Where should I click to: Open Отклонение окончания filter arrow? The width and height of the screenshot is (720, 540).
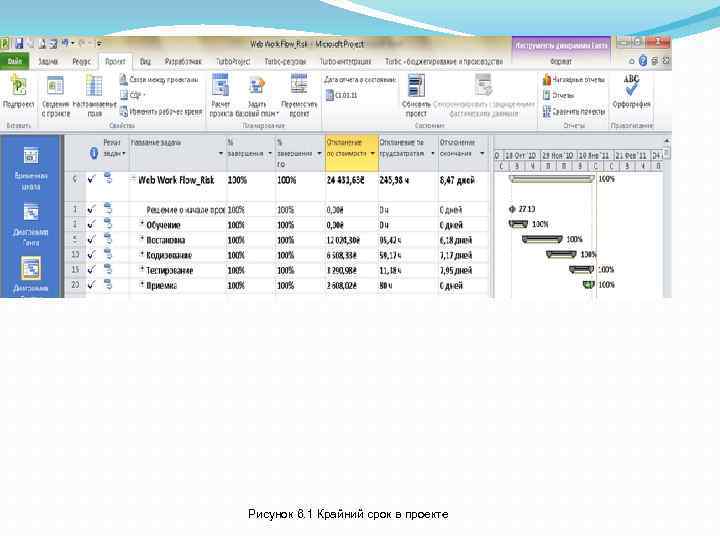click(482, 154)
